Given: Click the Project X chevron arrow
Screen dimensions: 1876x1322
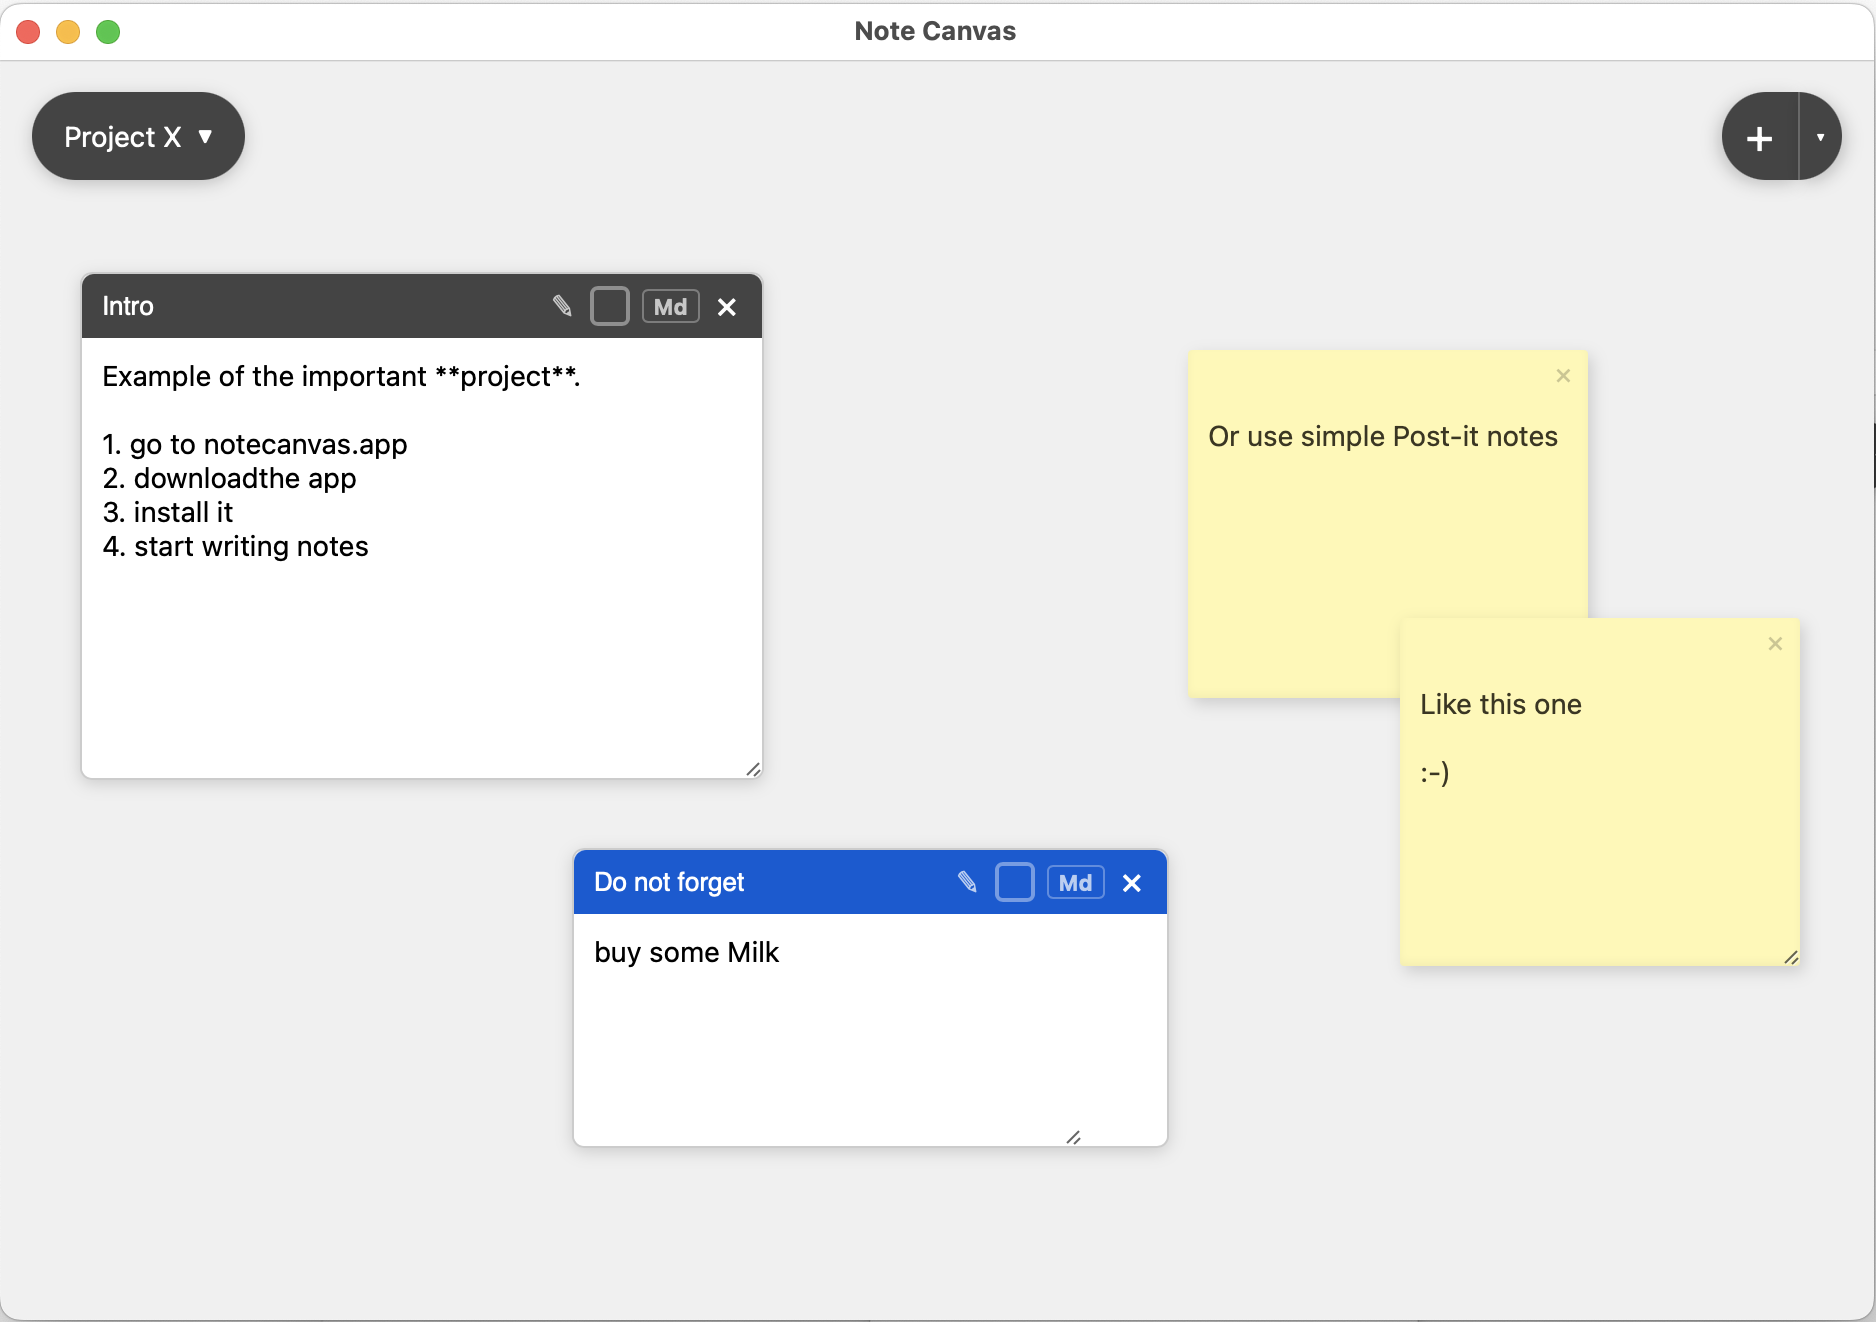Looking at the screenshot, I should click(206, 136).
